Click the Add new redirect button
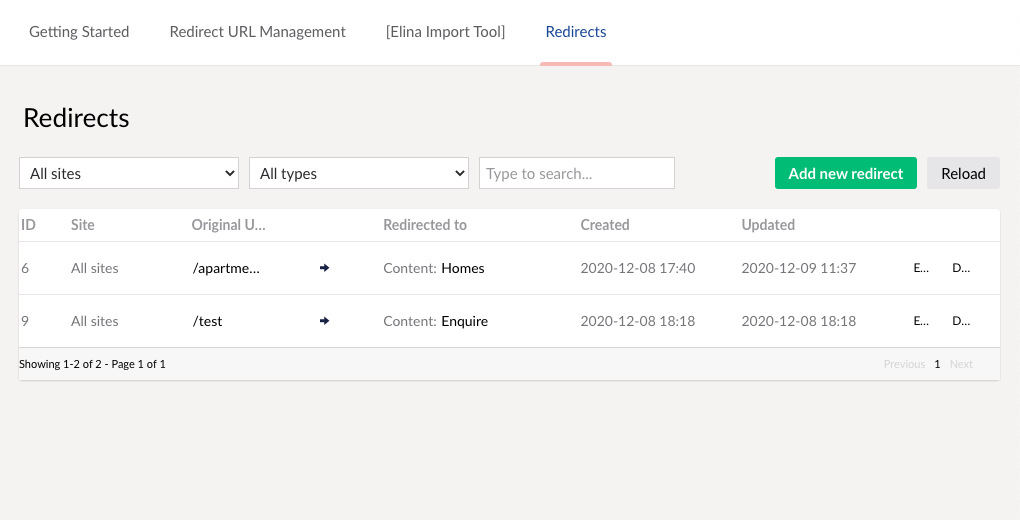The width and height of the screenshot is (1020, 520). [845, 173]
